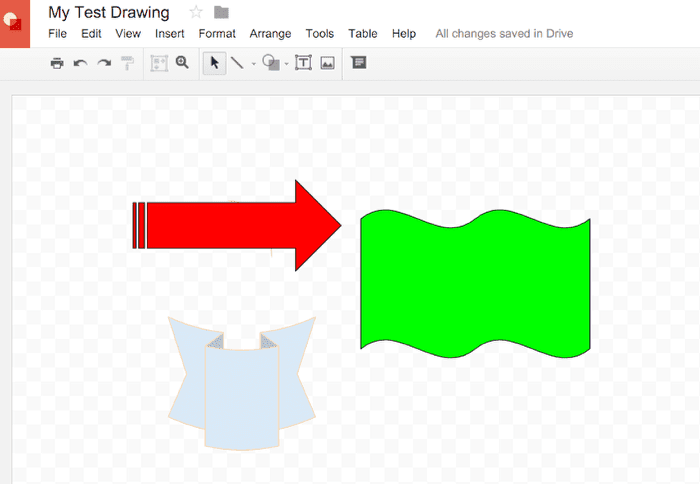Open the Insert menu
The height and width of the screenshot is (484, 700).
169,33
